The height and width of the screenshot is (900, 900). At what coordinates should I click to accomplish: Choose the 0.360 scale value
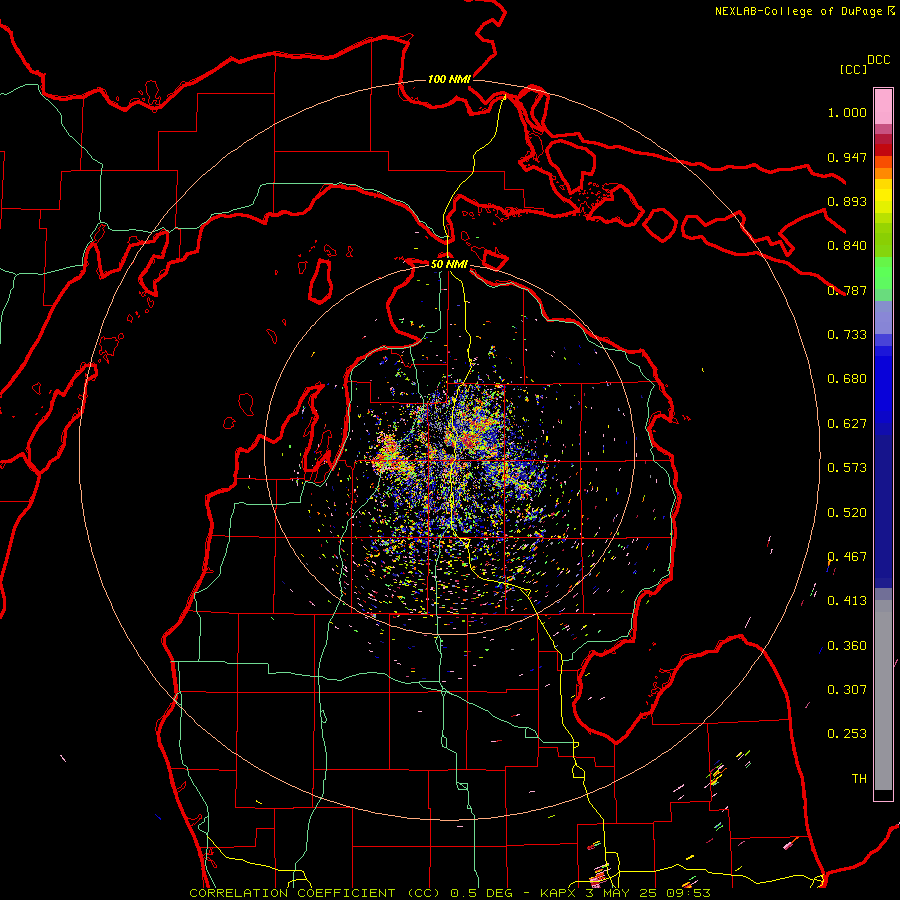[x=847, y=646]
